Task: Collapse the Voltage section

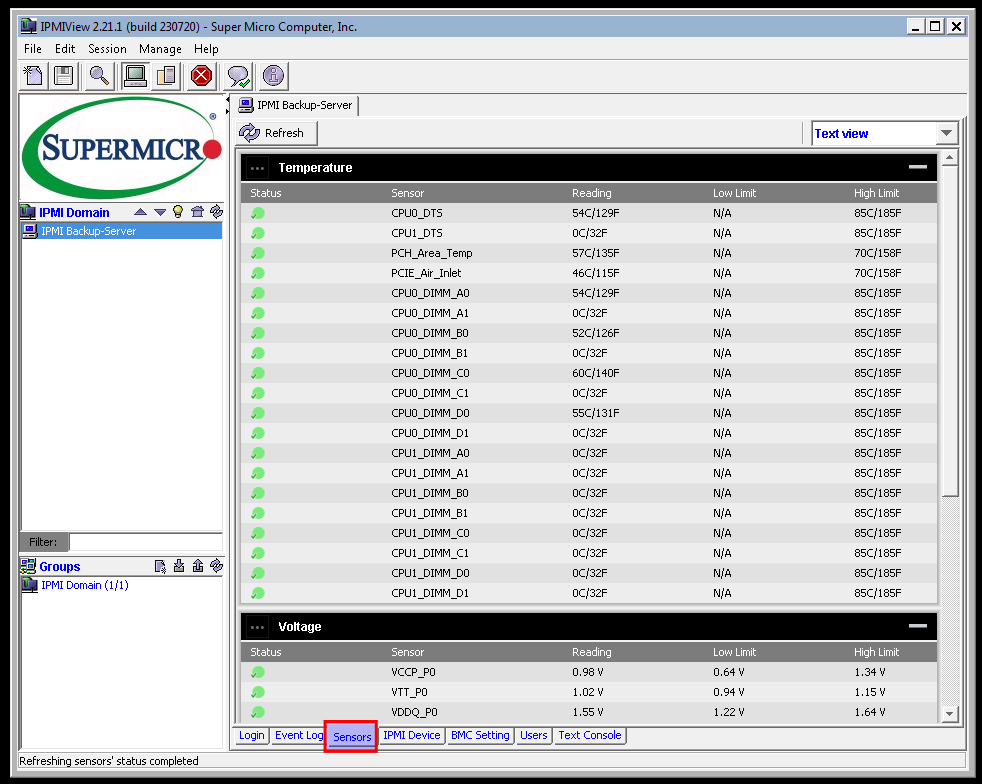Action: point(917,626)
